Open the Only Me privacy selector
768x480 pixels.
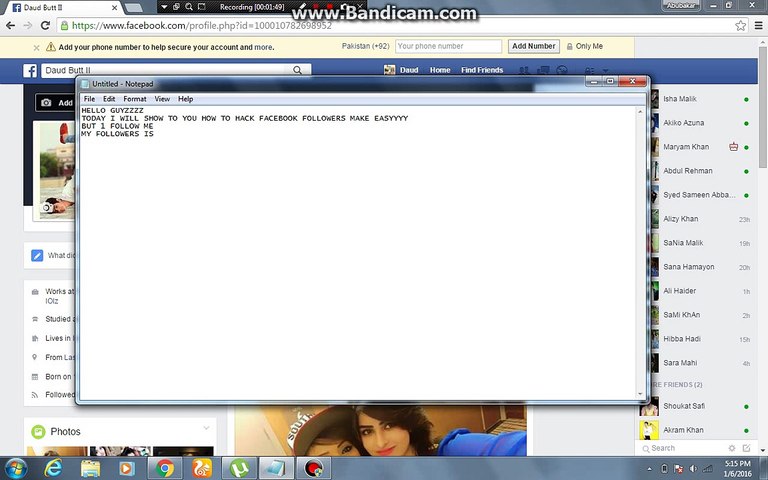[x=585, y=47]
